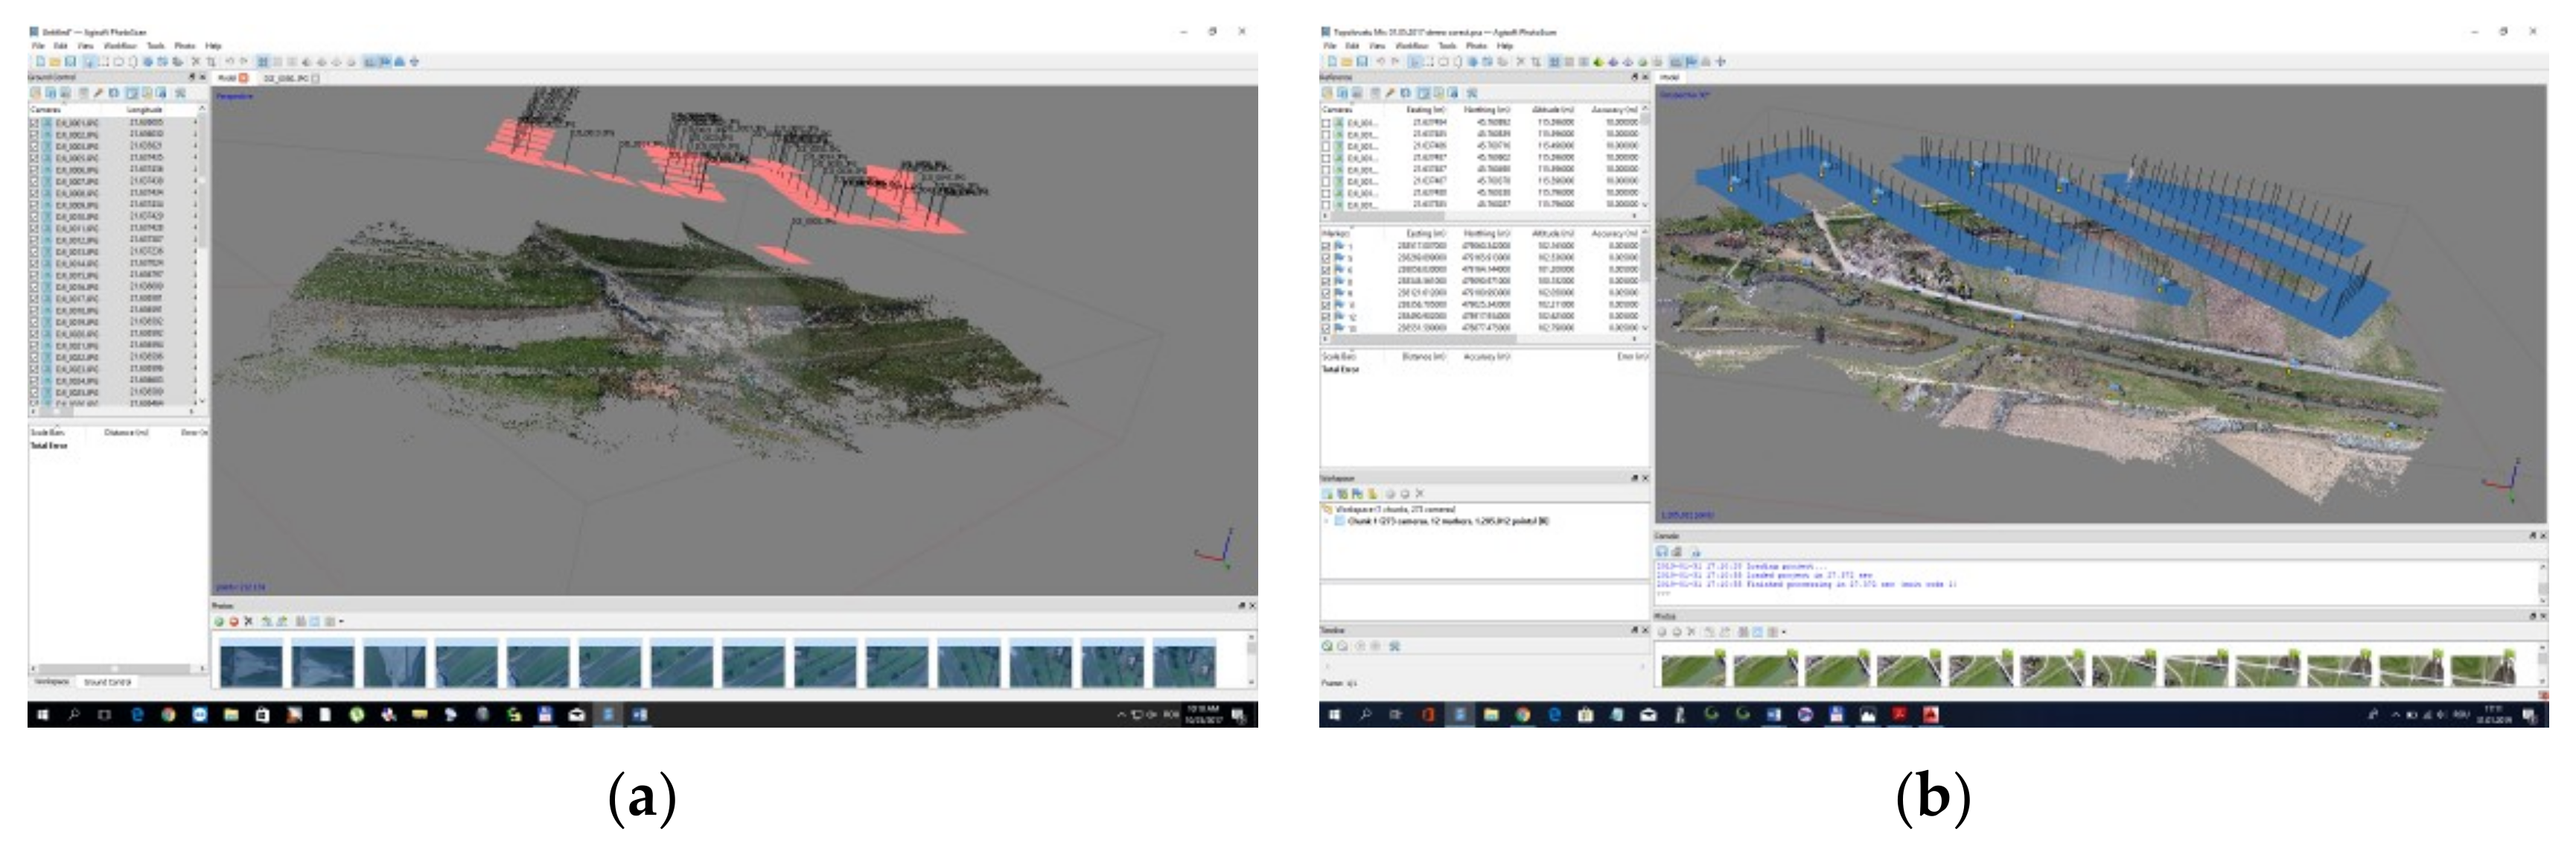Click the X remove icon in Workspace pane toolbar
Screen dimensions: 2576x852
[1420, 494]
